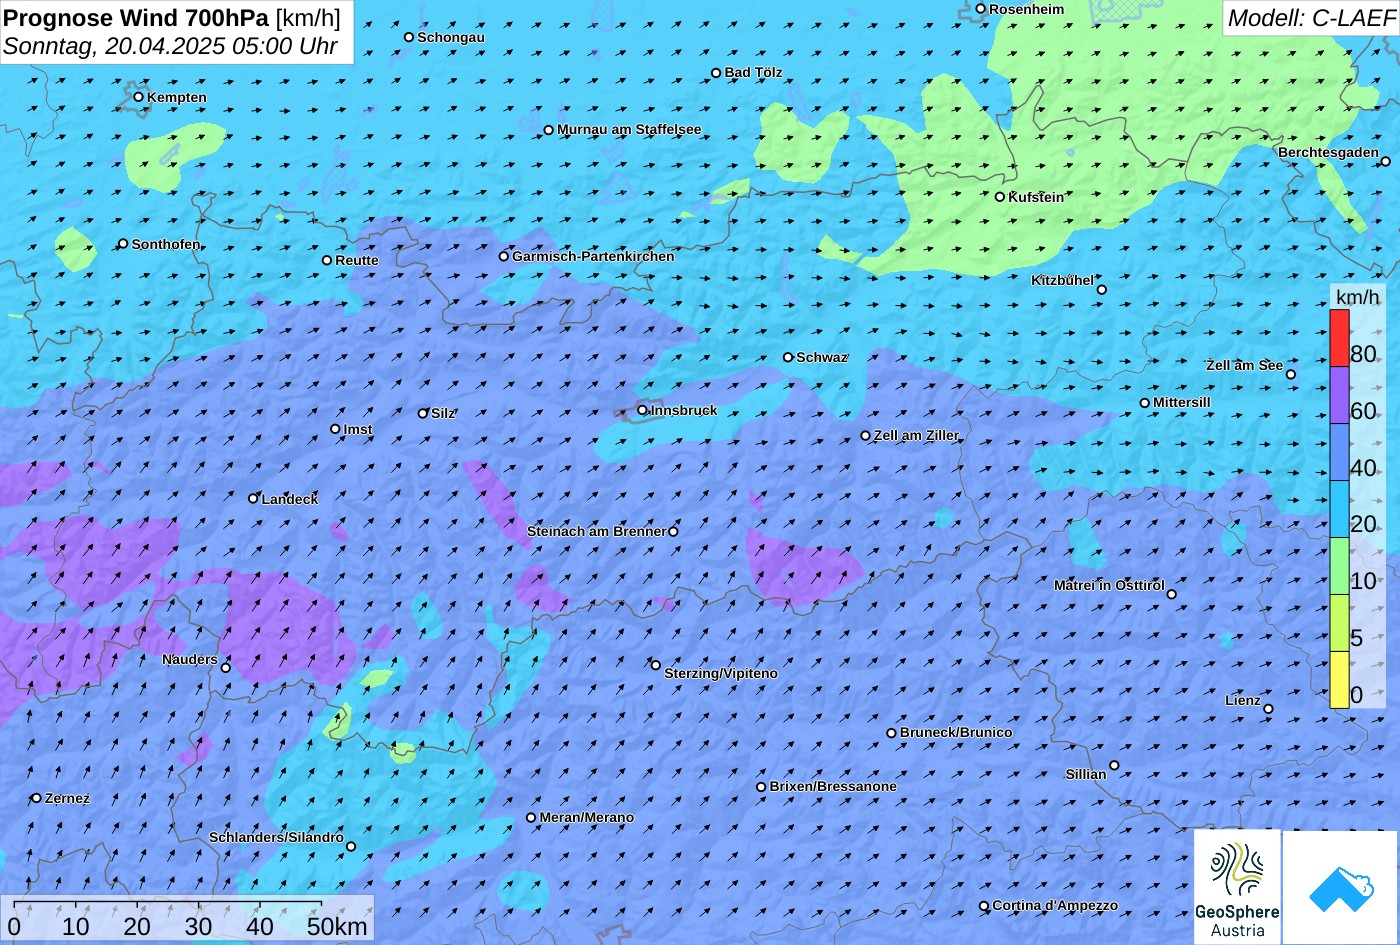Click the GeoSphere Austria logo
The width and height of the screenshot is (1400, 945).
pyautogui.click(x=1237, y=887)
